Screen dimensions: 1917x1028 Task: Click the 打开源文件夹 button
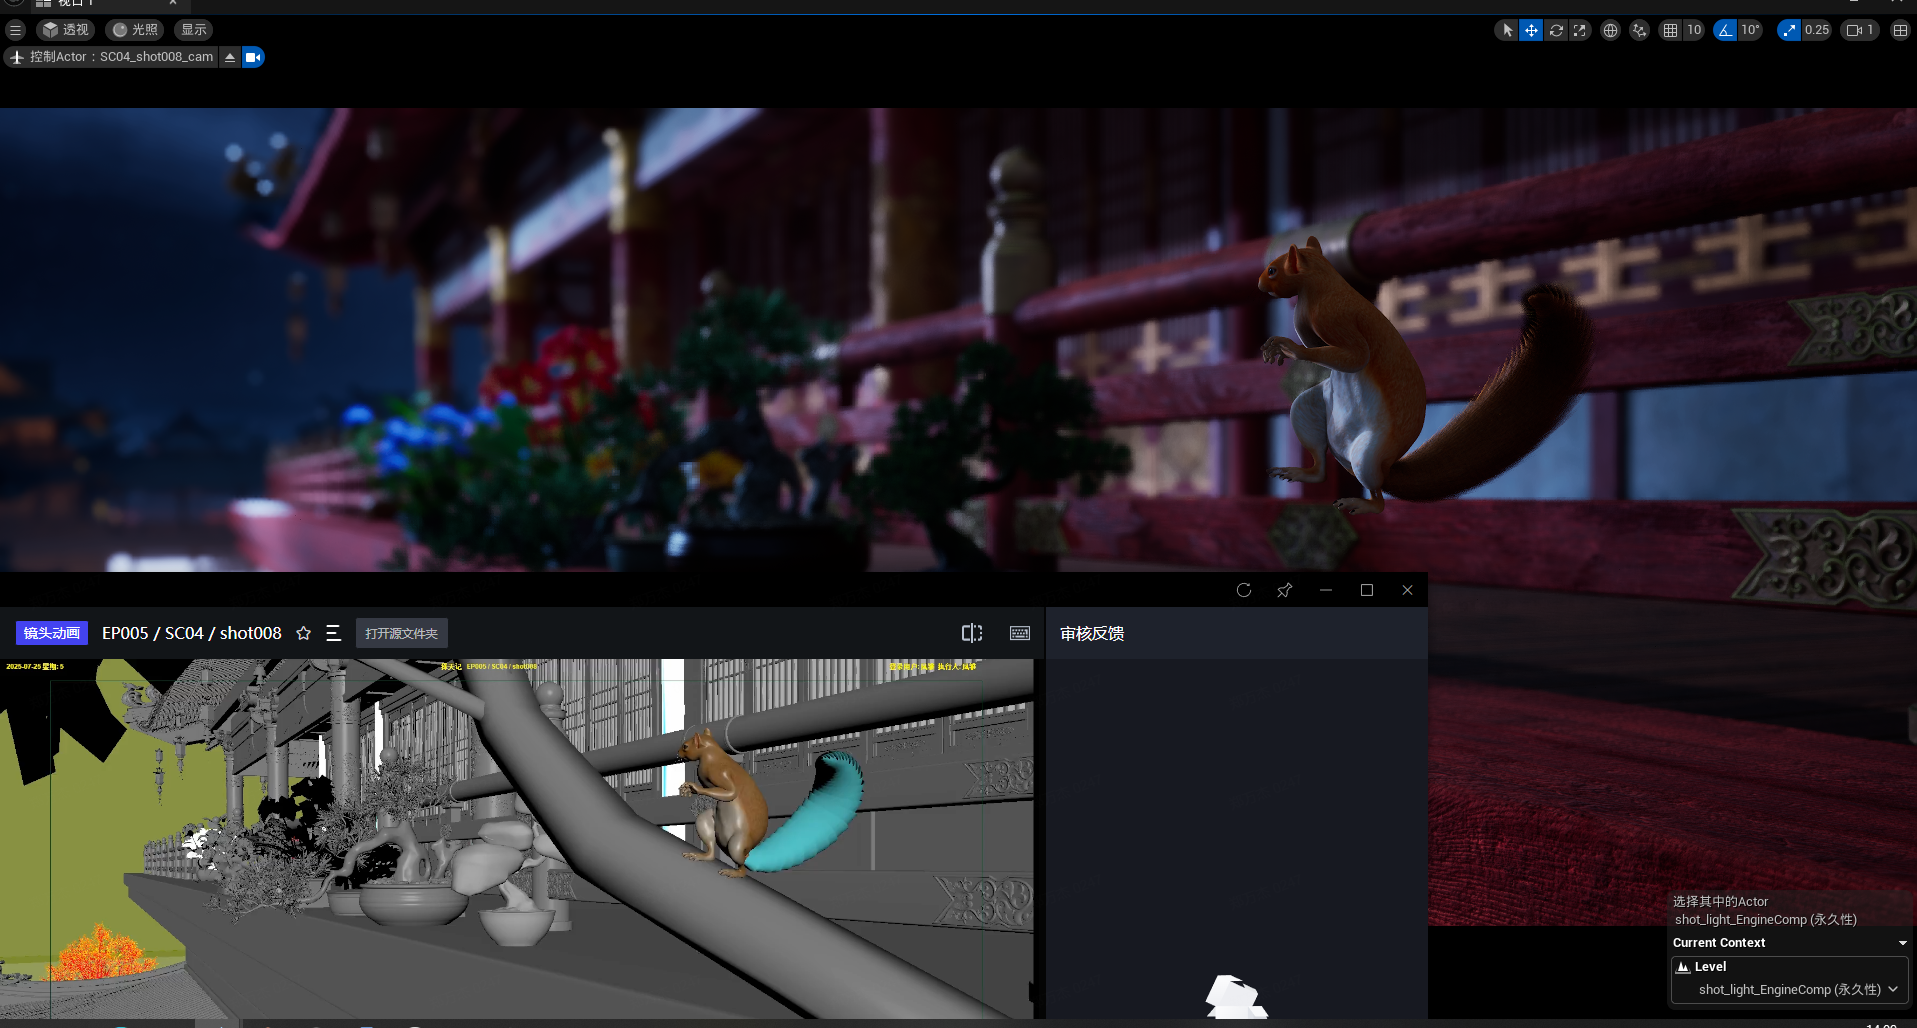pos(401,633)
